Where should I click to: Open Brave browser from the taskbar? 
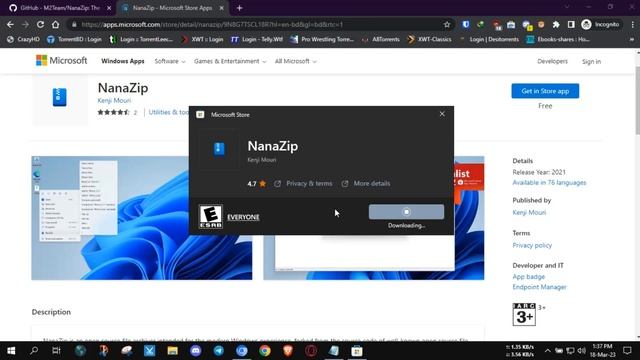pos(288,351)
